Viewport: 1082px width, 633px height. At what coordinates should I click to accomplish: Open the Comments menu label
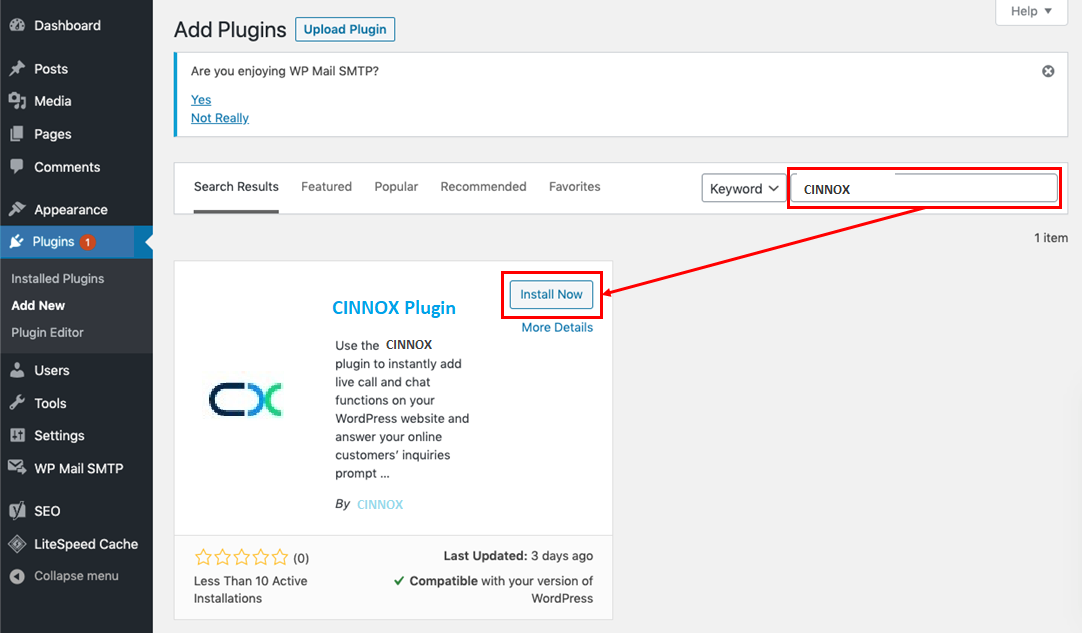pyautogui.click(x=68, y=167)
